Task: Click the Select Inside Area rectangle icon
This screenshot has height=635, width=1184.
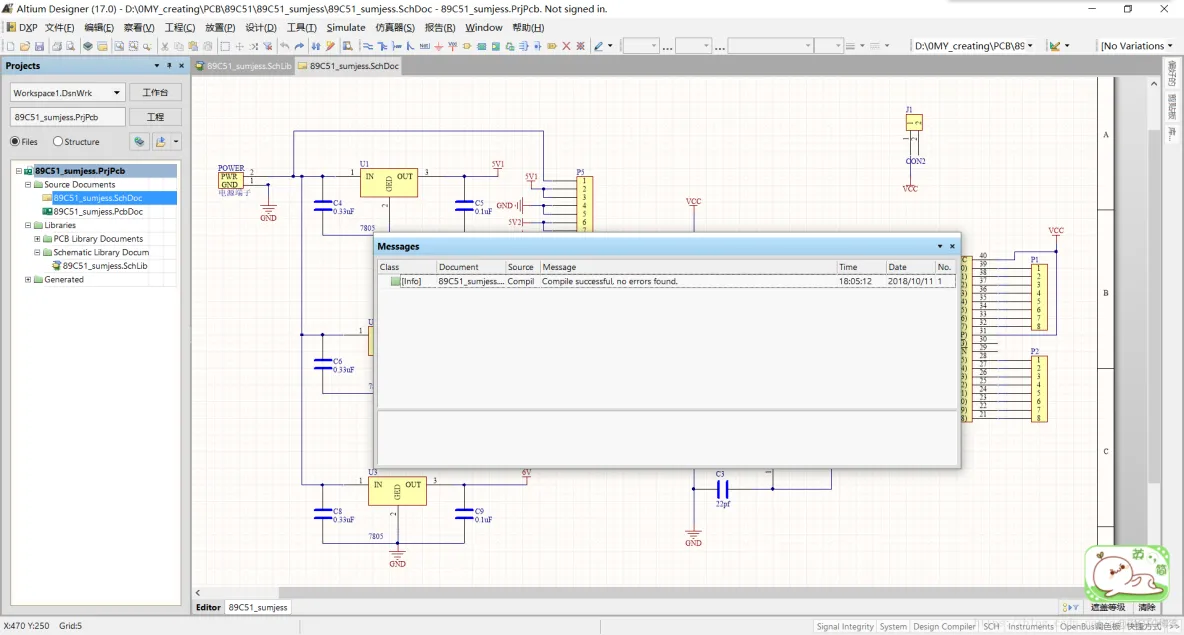Action: pyautogui.click(x=225, y=46)
